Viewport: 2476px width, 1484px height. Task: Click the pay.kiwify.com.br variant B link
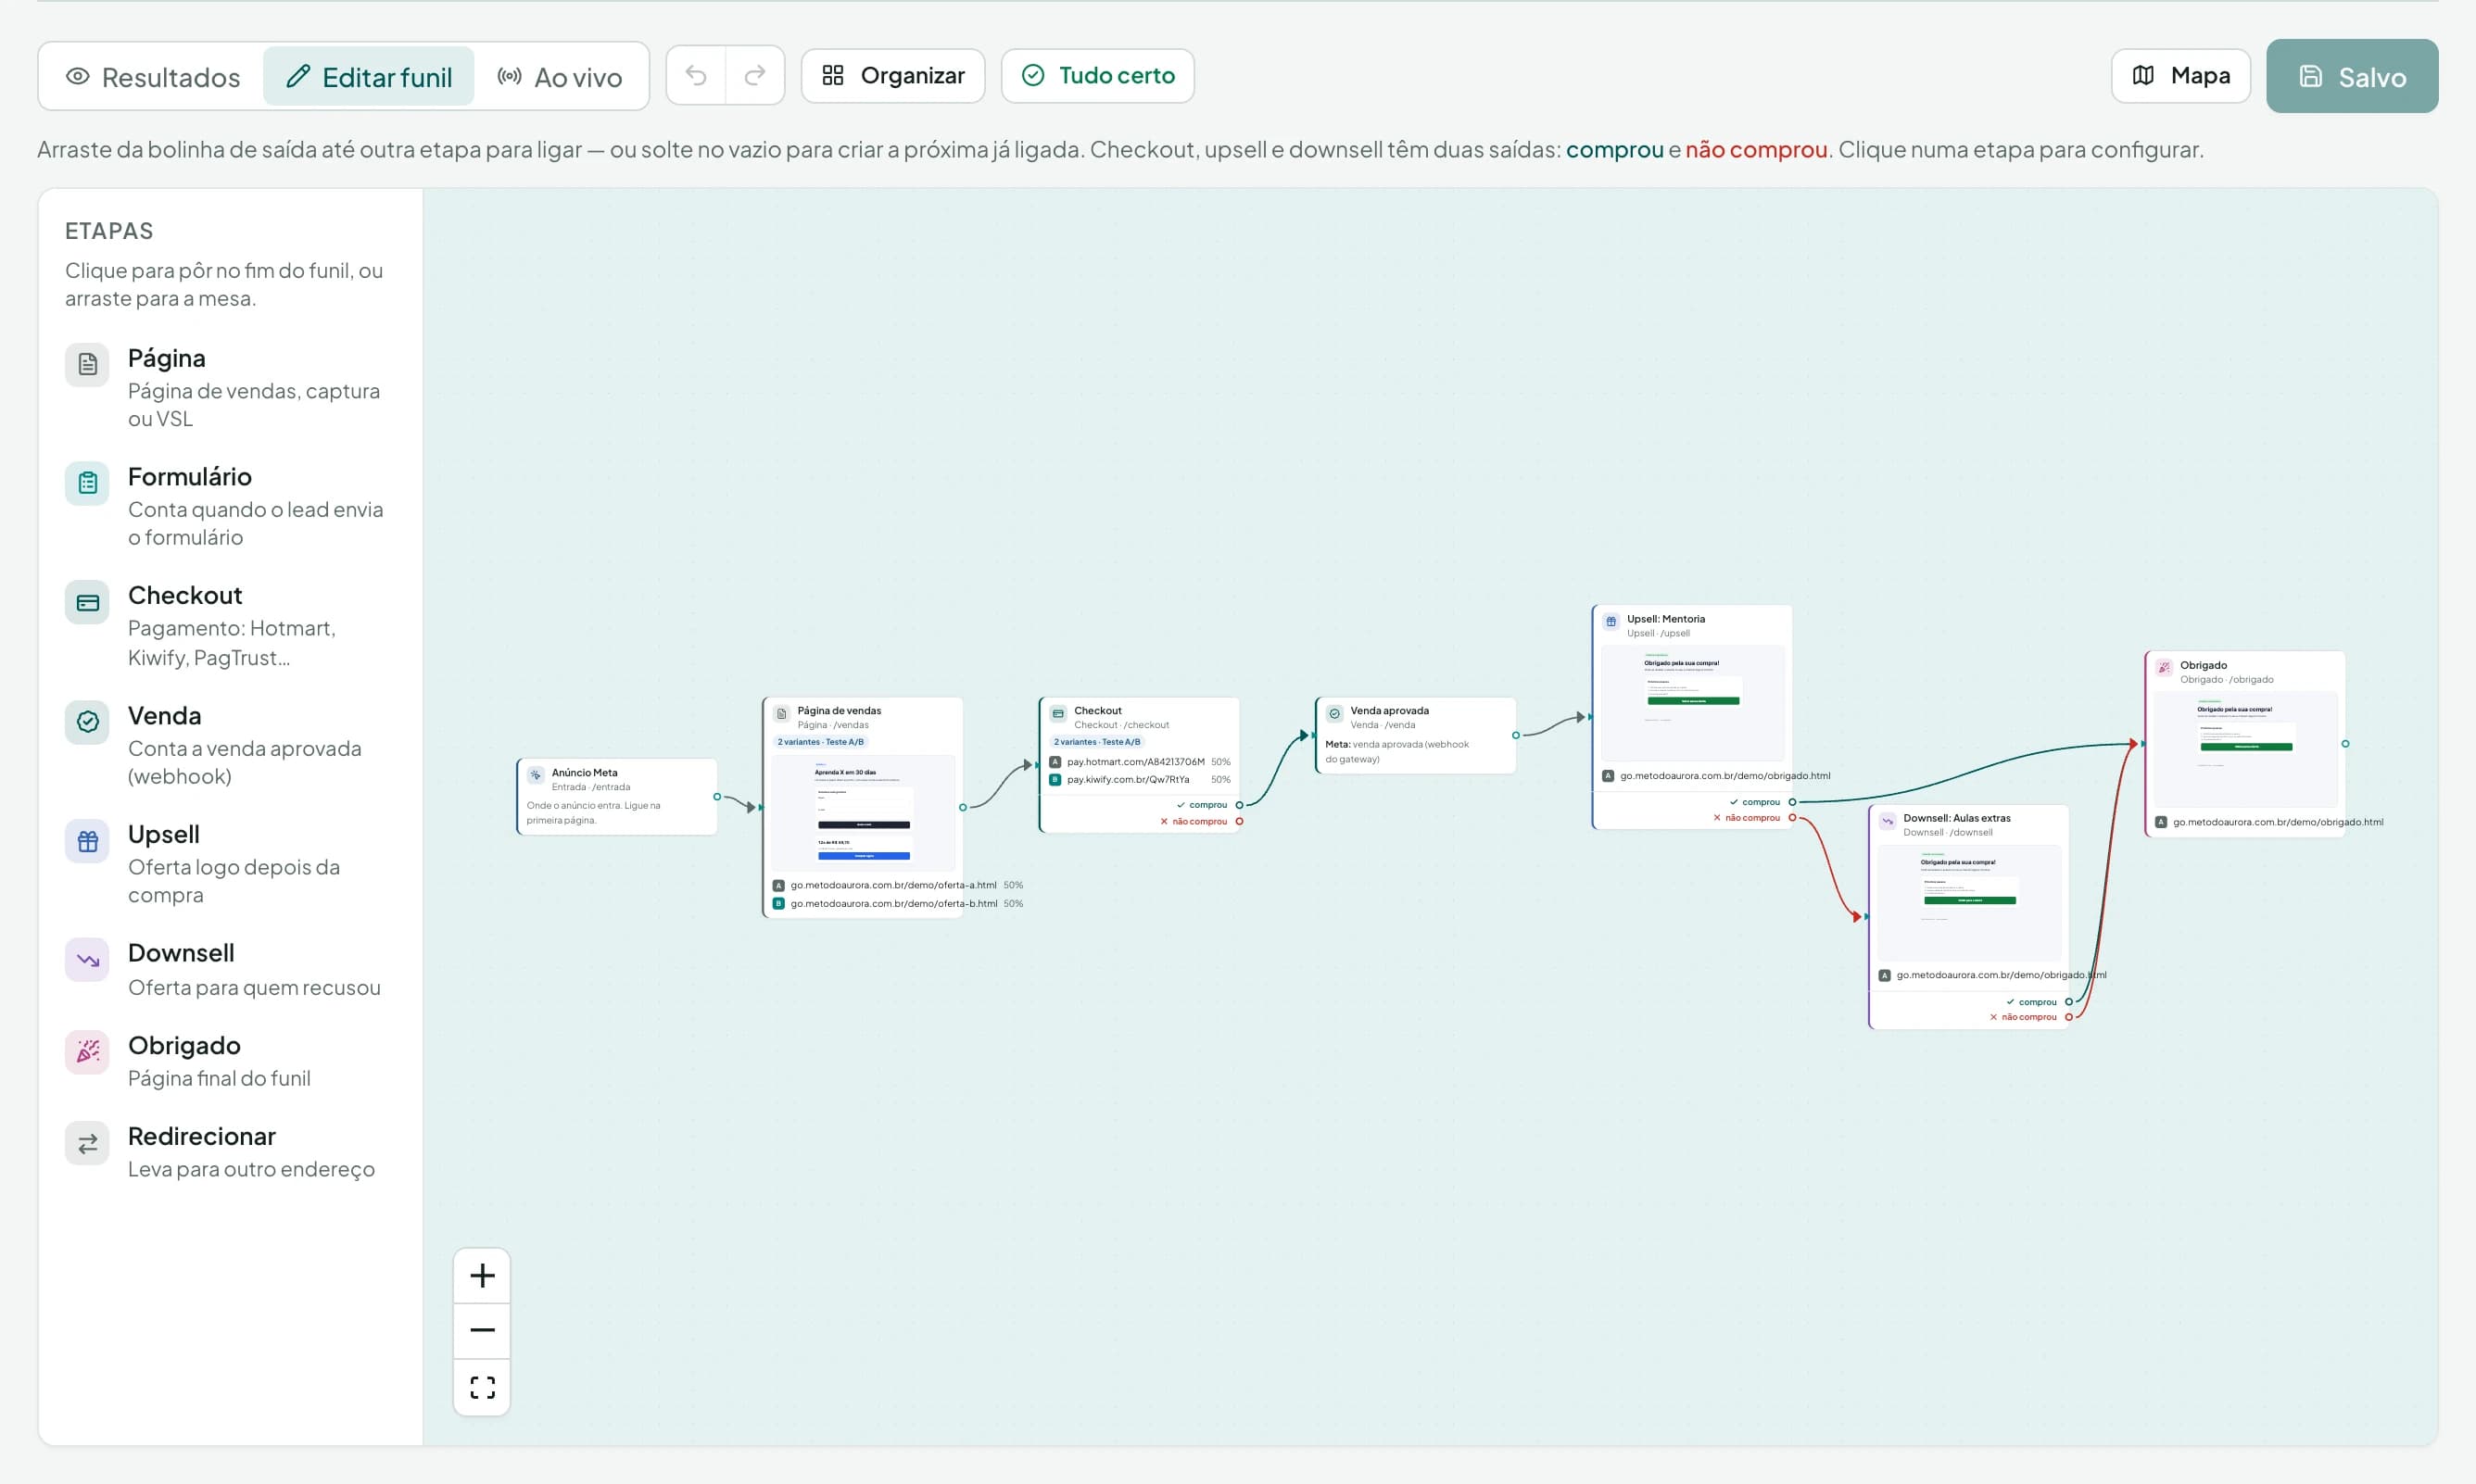click(x=1128, y=780)
